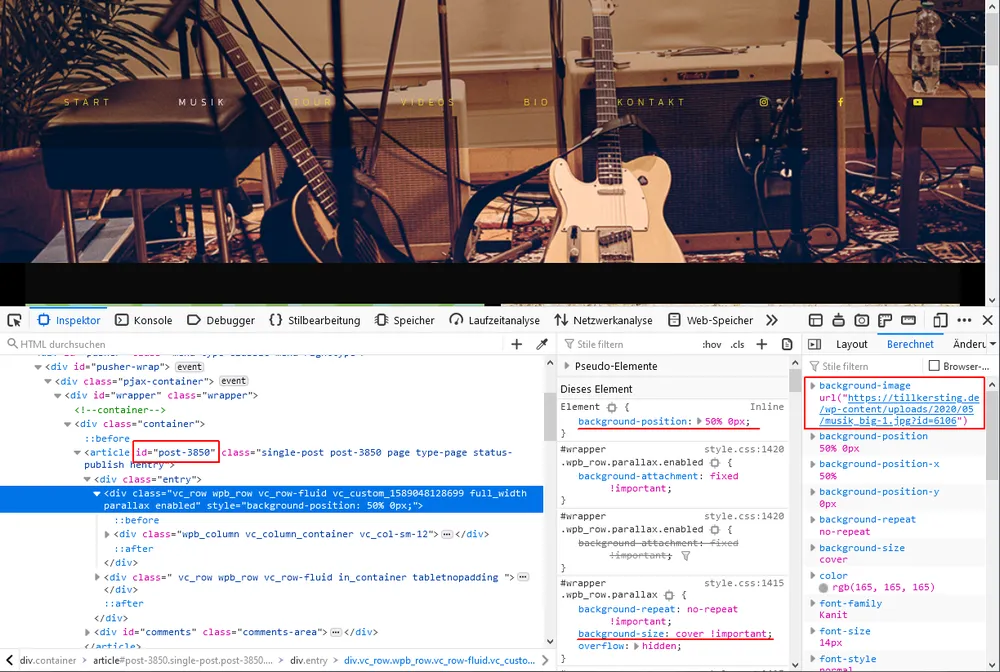Image resolution: width=1000 pixels, height=672 pixels.
Task: Open the Inspektor tab
Action: pyautogui.click(x=69, y=320)
